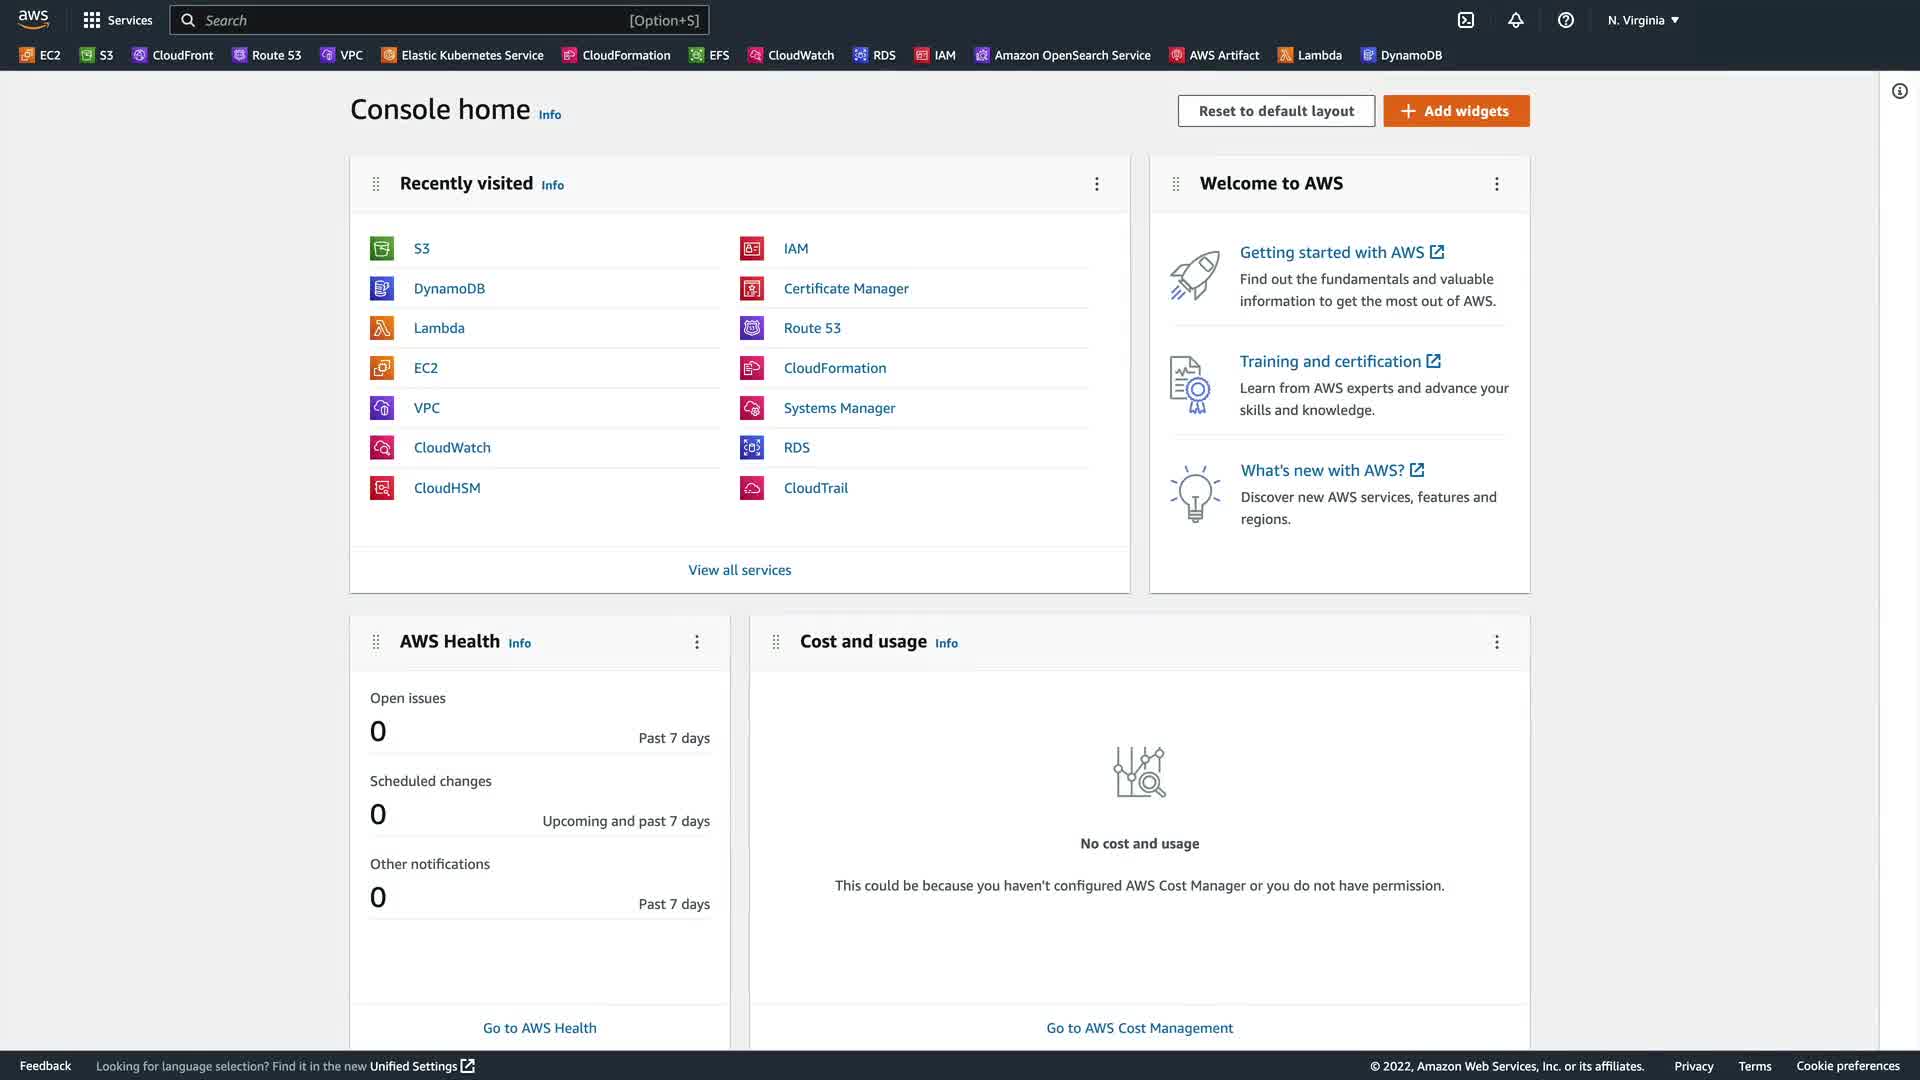Grab the Welcome to AWS drag handle
The image size is (1920, 1080).
click(x=1176, y=184)
